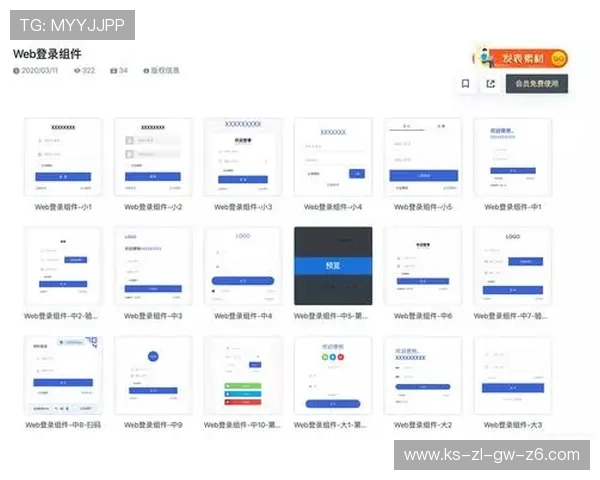This screenshot has width=600, height=480.
Task: Click the page title Web登录组件
Action: tap(47, 54)
